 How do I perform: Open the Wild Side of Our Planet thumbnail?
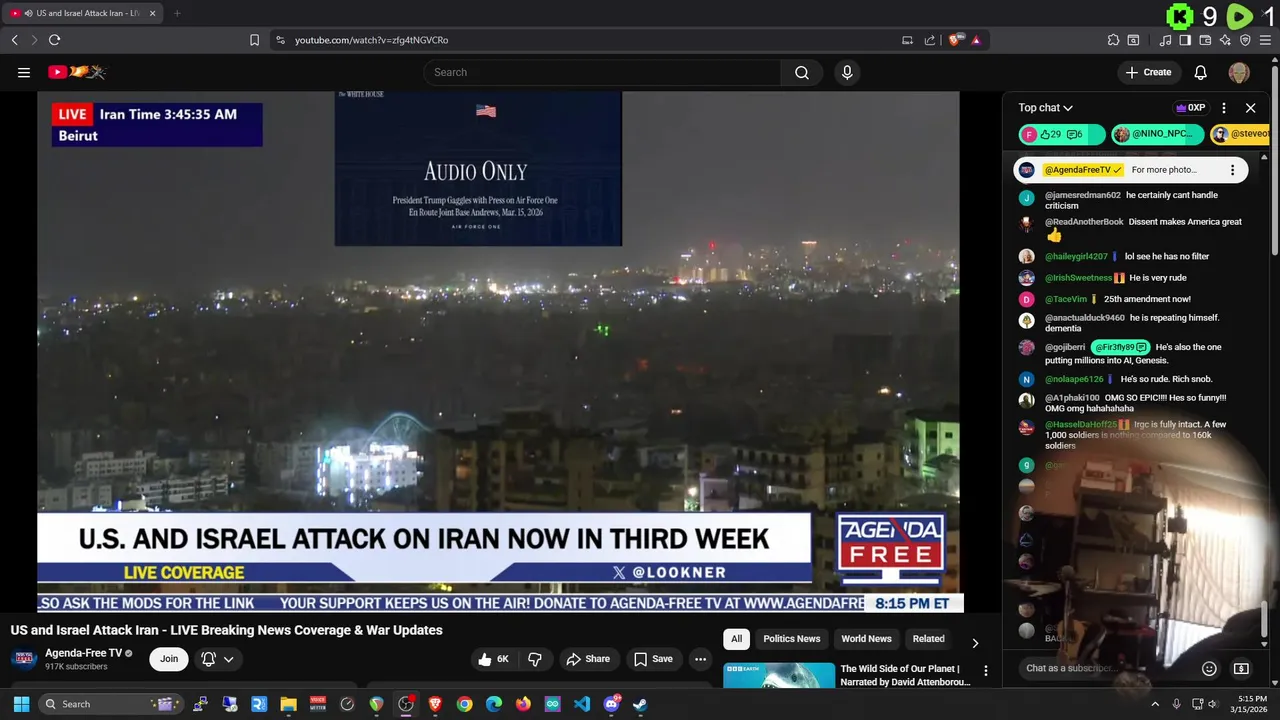[x=779, y=675]
